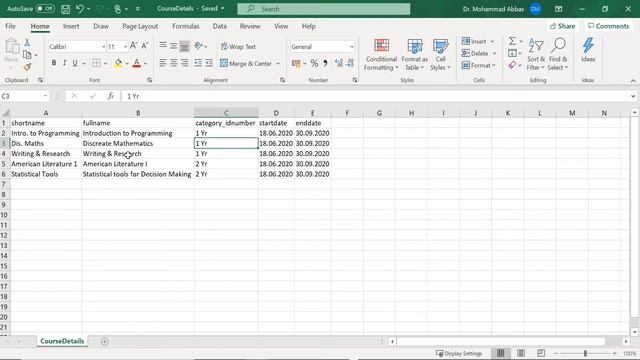The height and width of the screenshot is (360, 640).
Task: Click the Fill down icon
Action: 512,53
